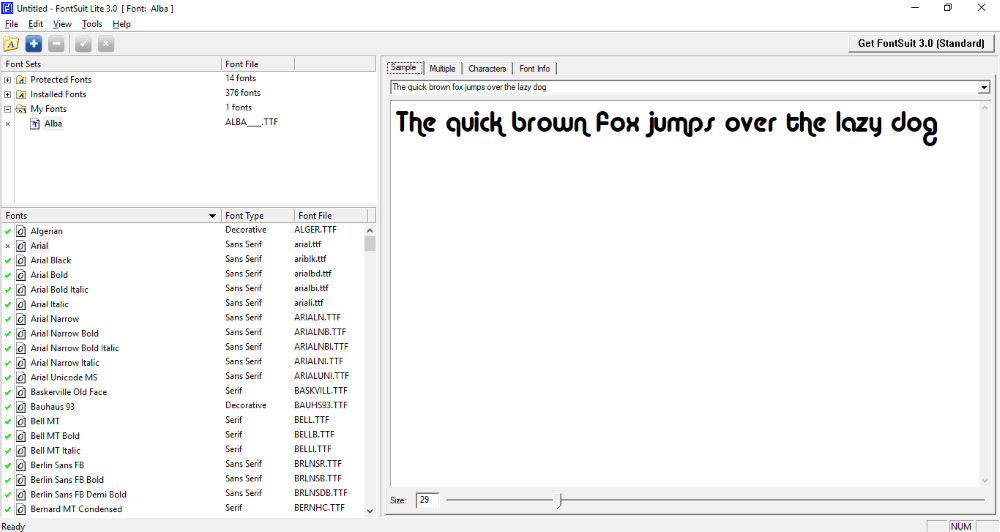1000x532 pixels.
Task: Collapse the My Fonts tree node
Action: [x=8, y=109]
